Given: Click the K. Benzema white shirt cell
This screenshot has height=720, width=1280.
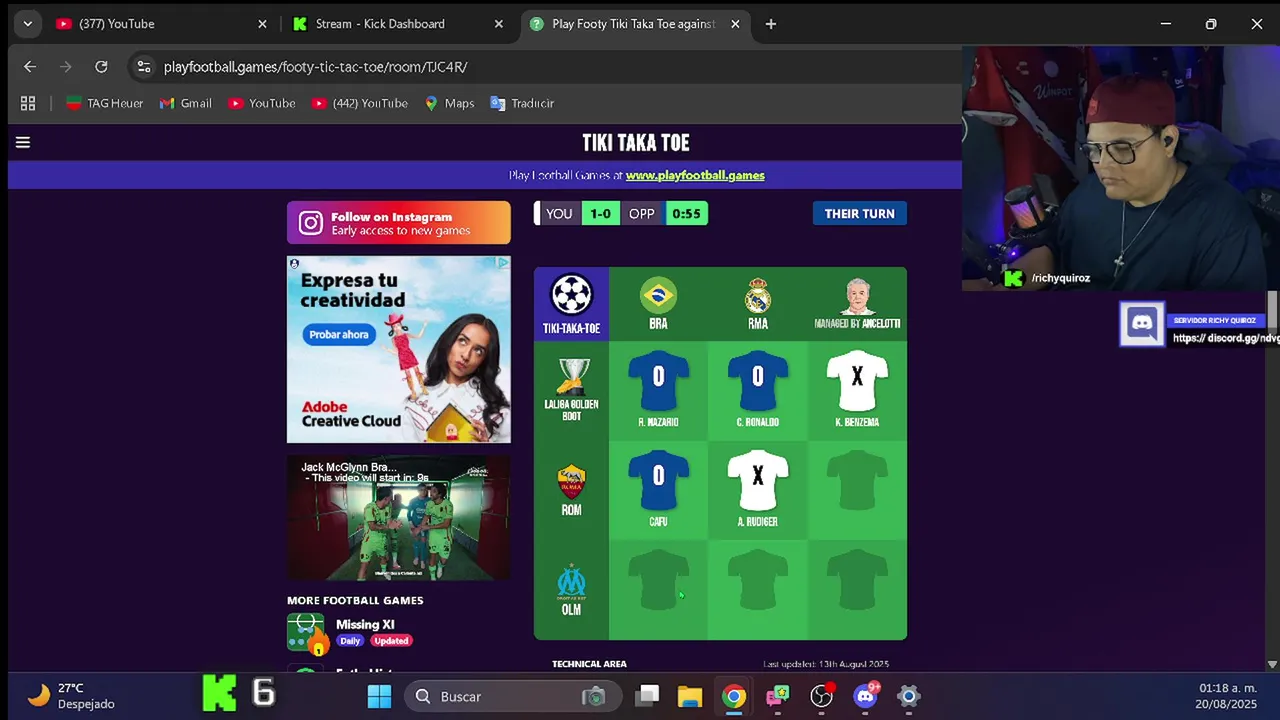Looking at the screenshot, I should tap(857, 381).
